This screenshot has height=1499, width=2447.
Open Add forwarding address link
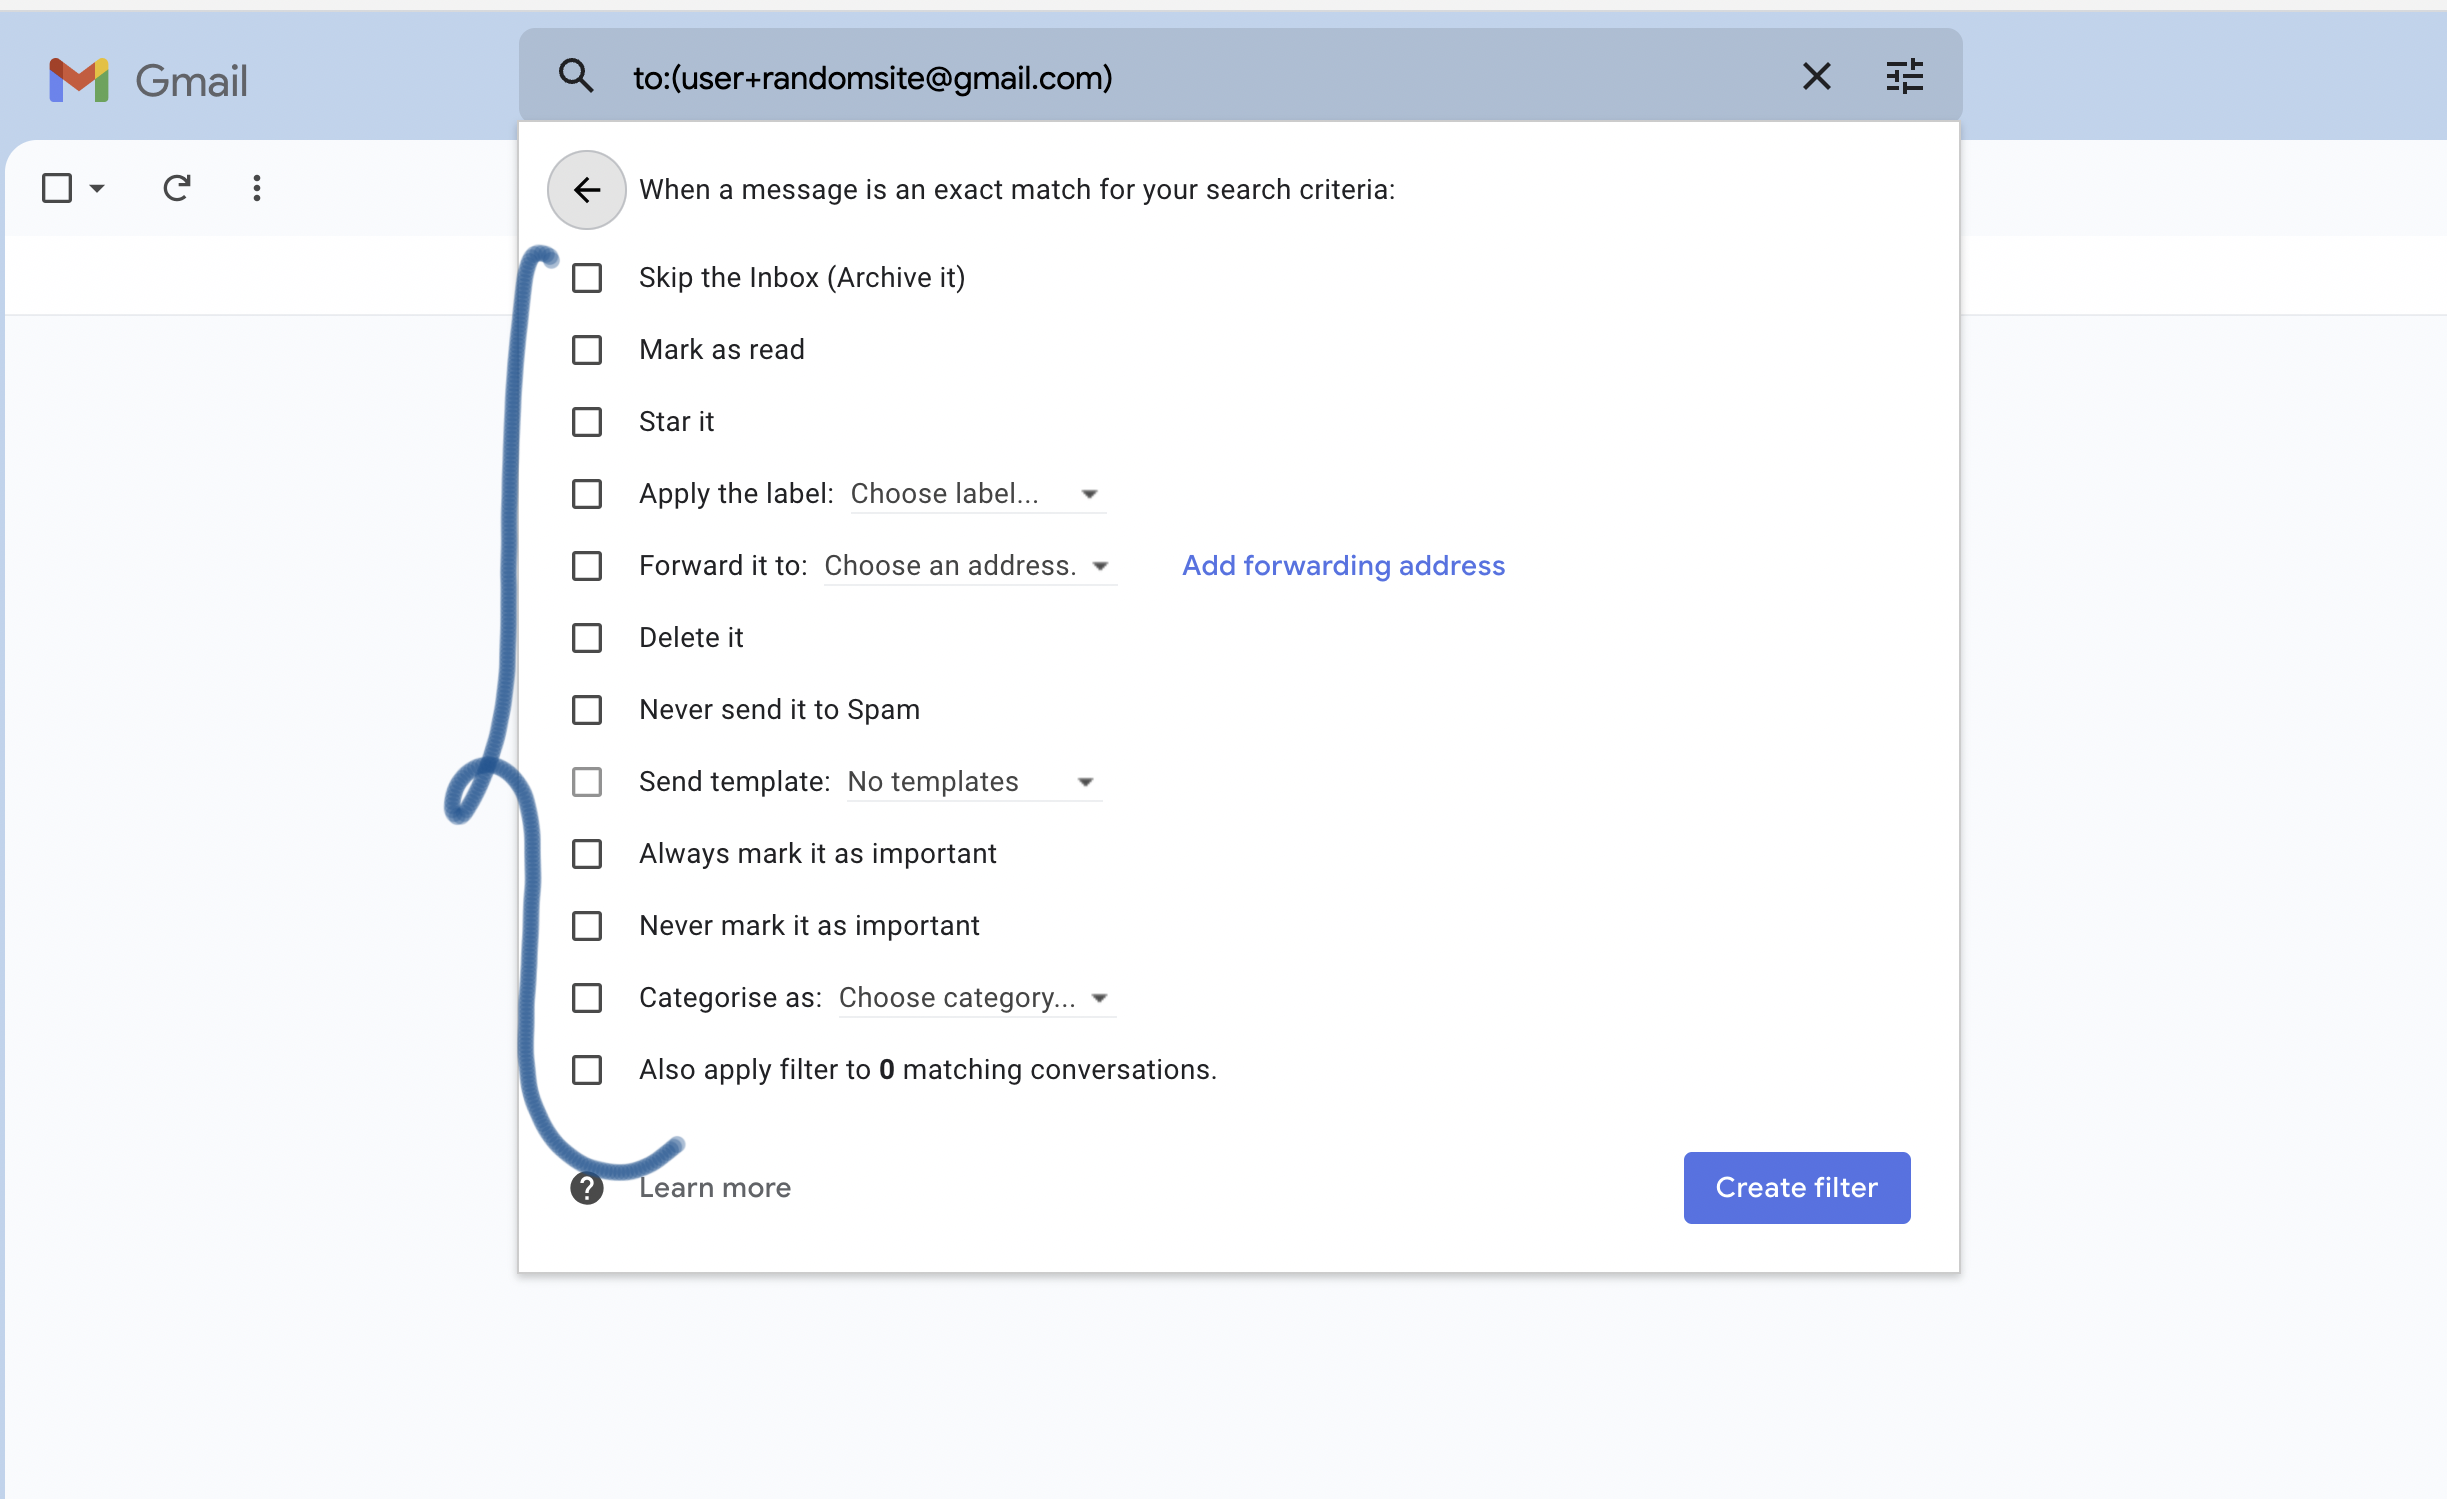(x=1343, y=566)
